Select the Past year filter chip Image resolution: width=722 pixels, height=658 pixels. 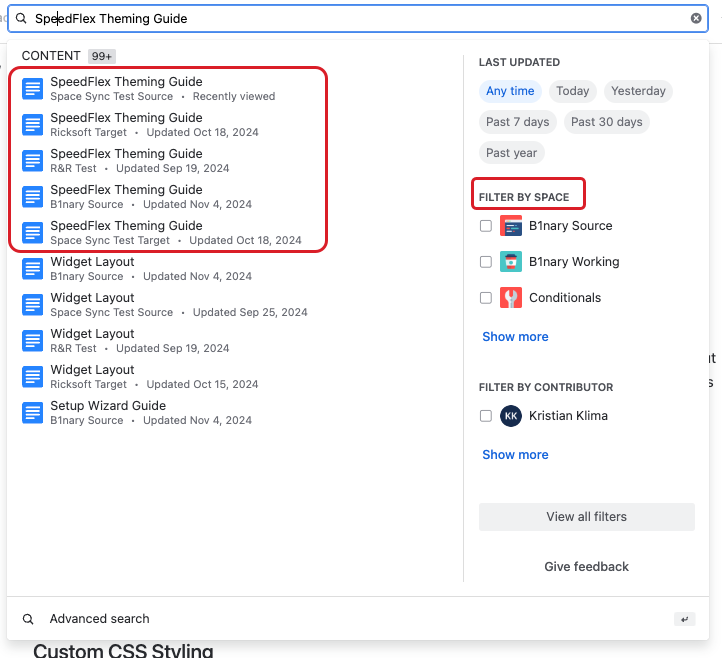tap(512, 153)
